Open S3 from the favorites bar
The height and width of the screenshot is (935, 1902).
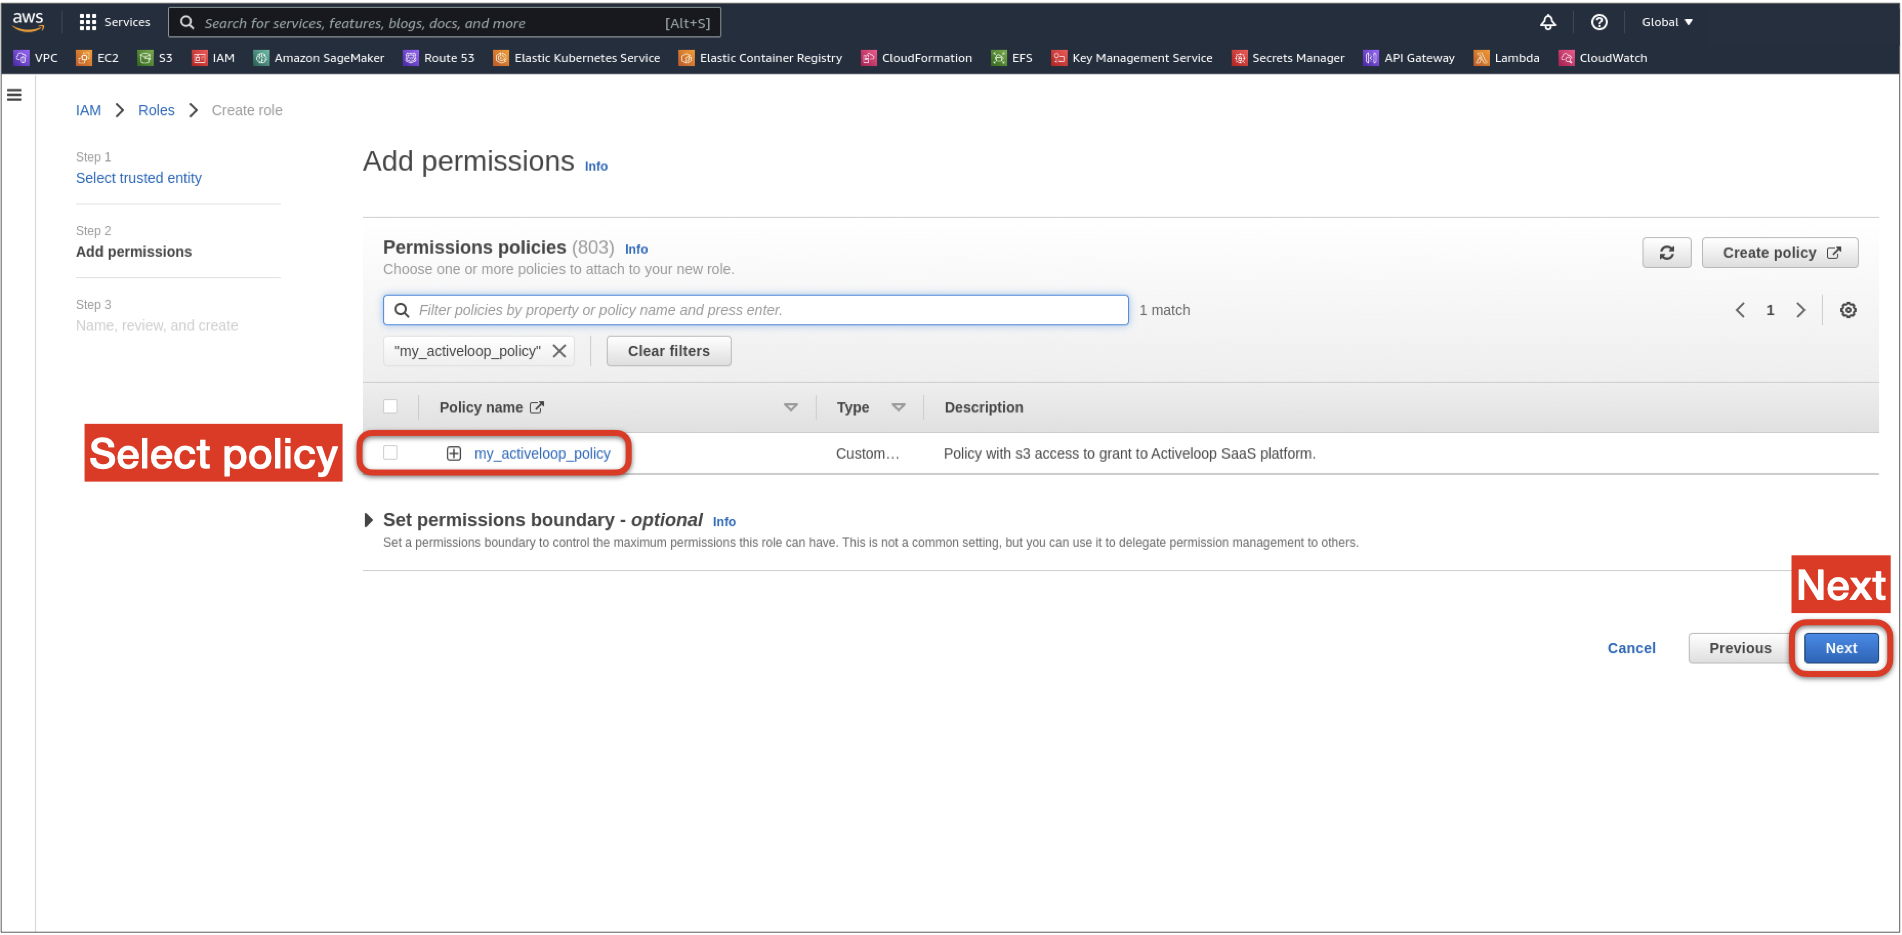[x=155, y=58]
